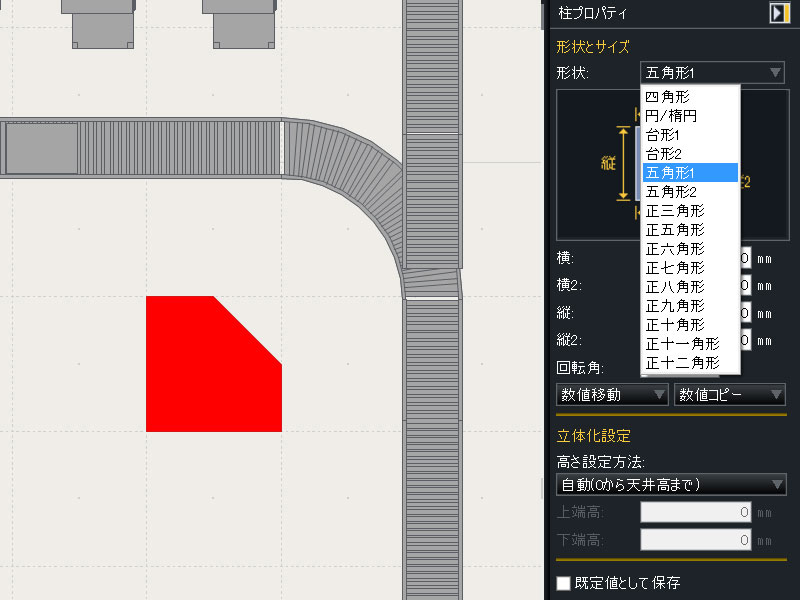Open the 高さ設定方法 dropdown

(x=671, y=485)
